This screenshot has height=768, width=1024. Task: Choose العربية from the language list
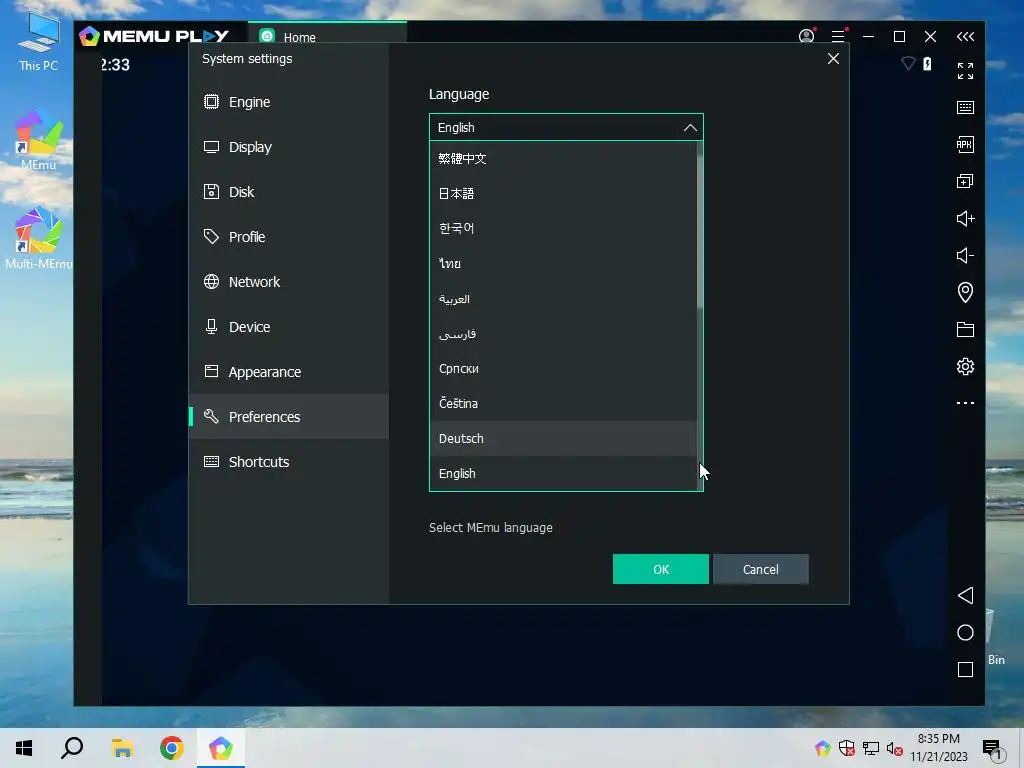[x=563, y=298]
